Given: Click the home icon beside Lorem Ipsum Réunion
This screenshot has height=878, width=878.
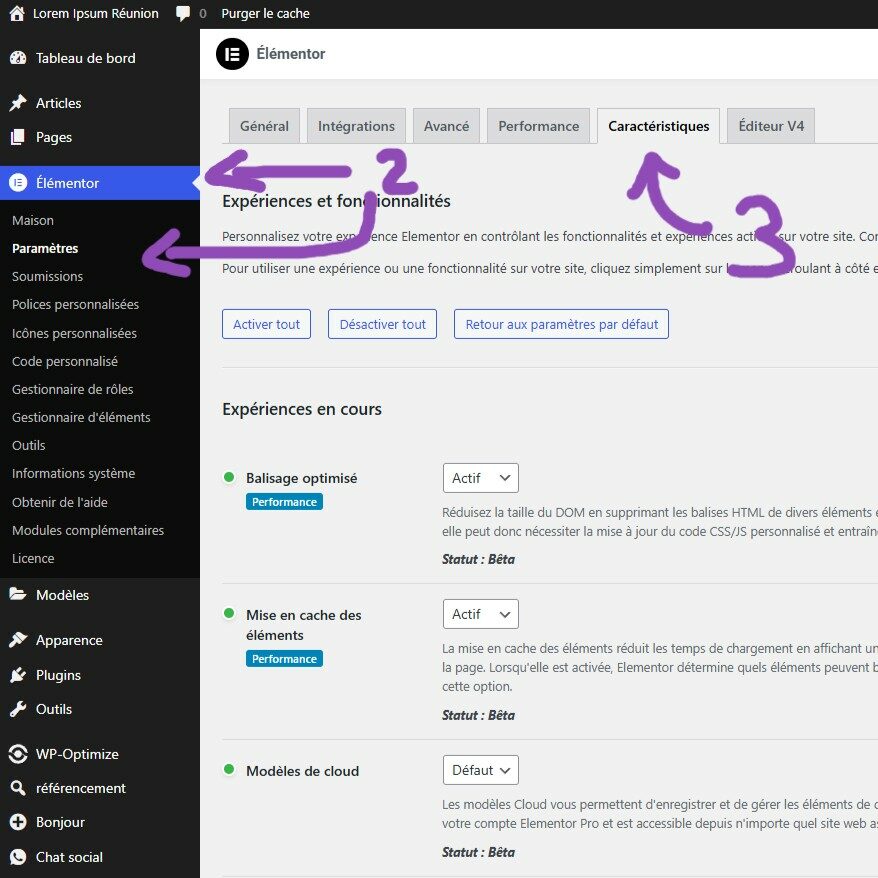Looking at the screenshot, I should pyautogui.click(x=17, y=13).
